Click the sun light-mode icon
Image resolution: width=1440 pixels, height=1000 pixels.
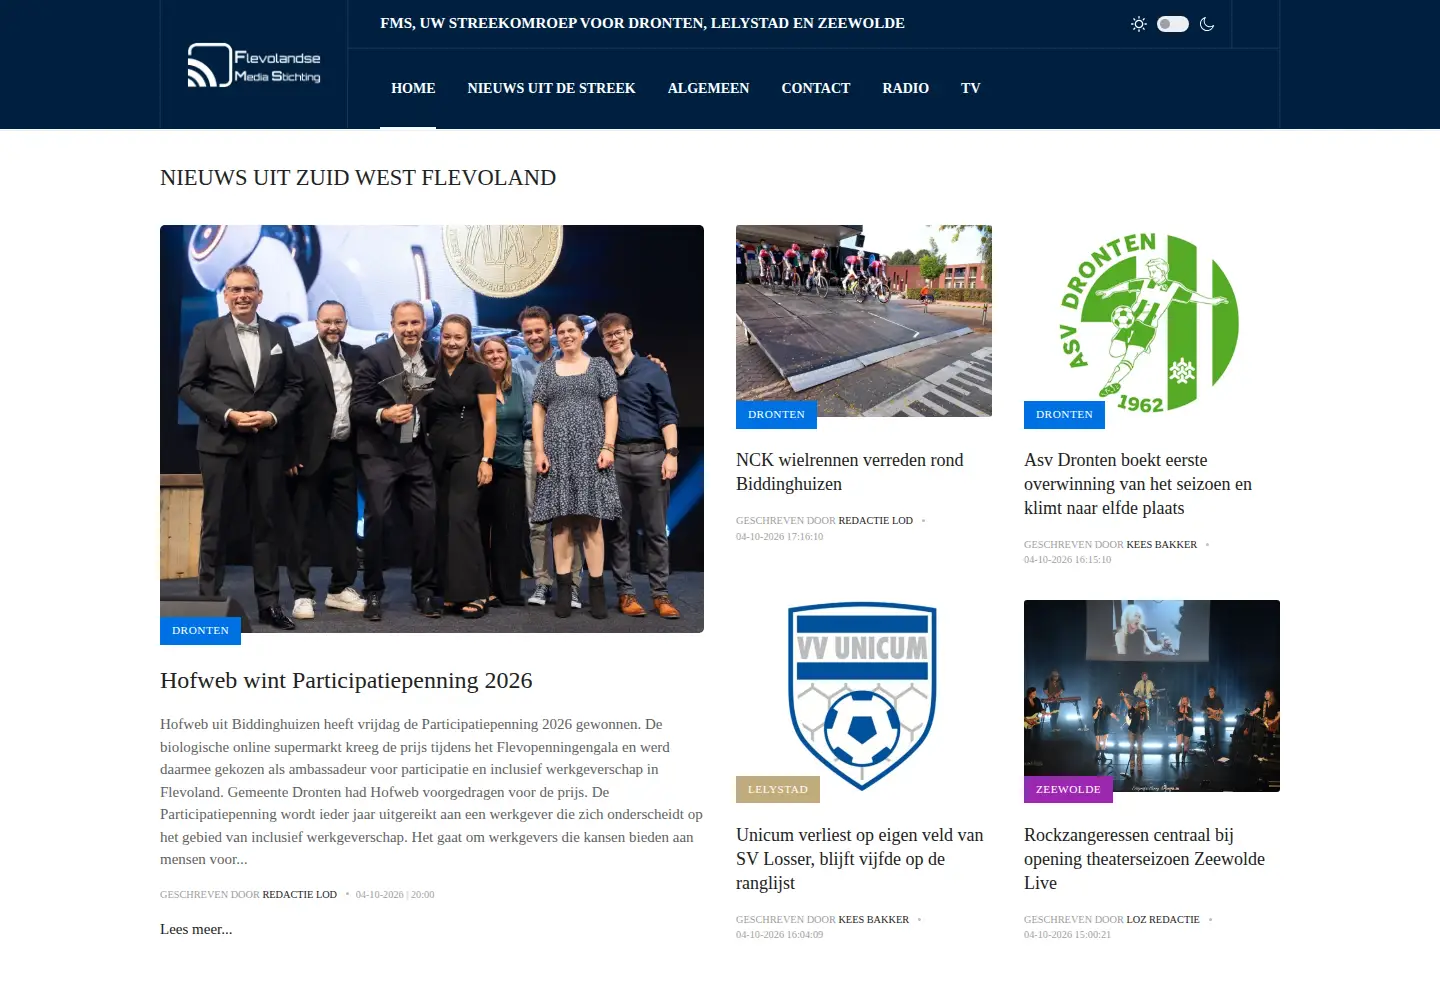coord(1138,24)
